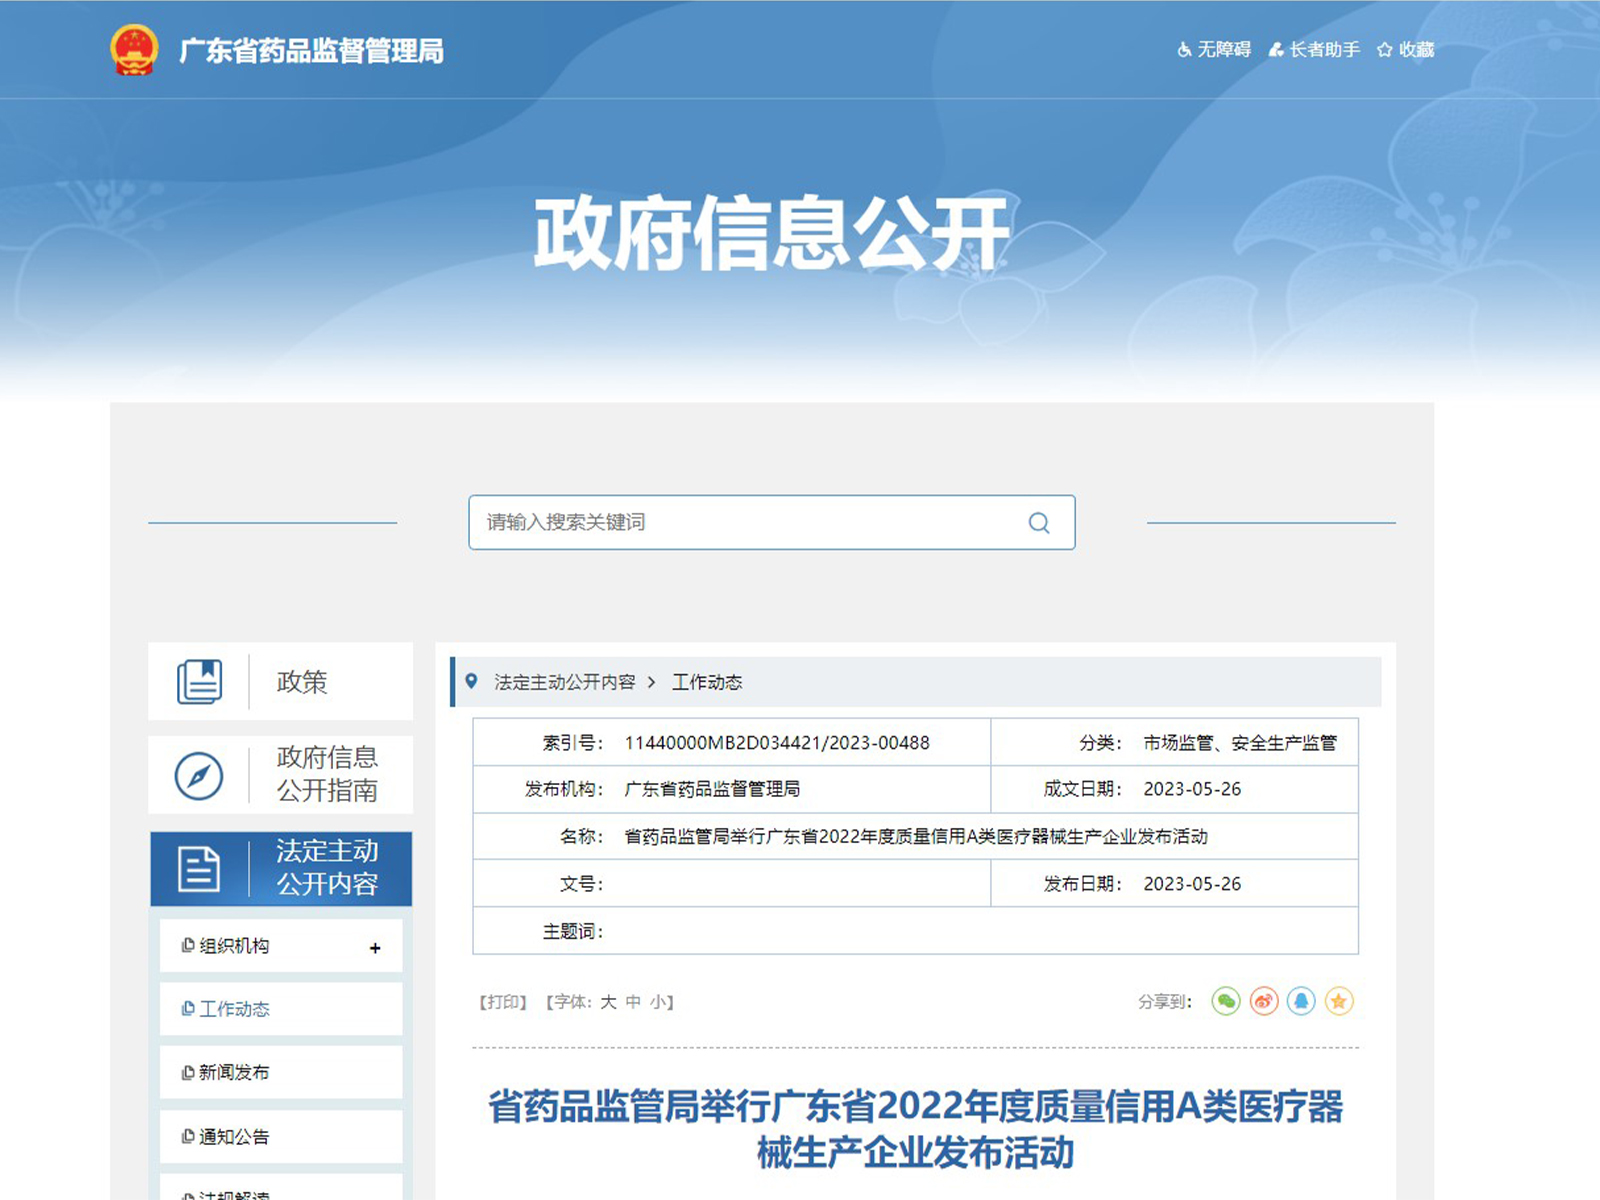
Task: Enable 无障碍 accessibility mode
Action: [x=1214, y=50]
